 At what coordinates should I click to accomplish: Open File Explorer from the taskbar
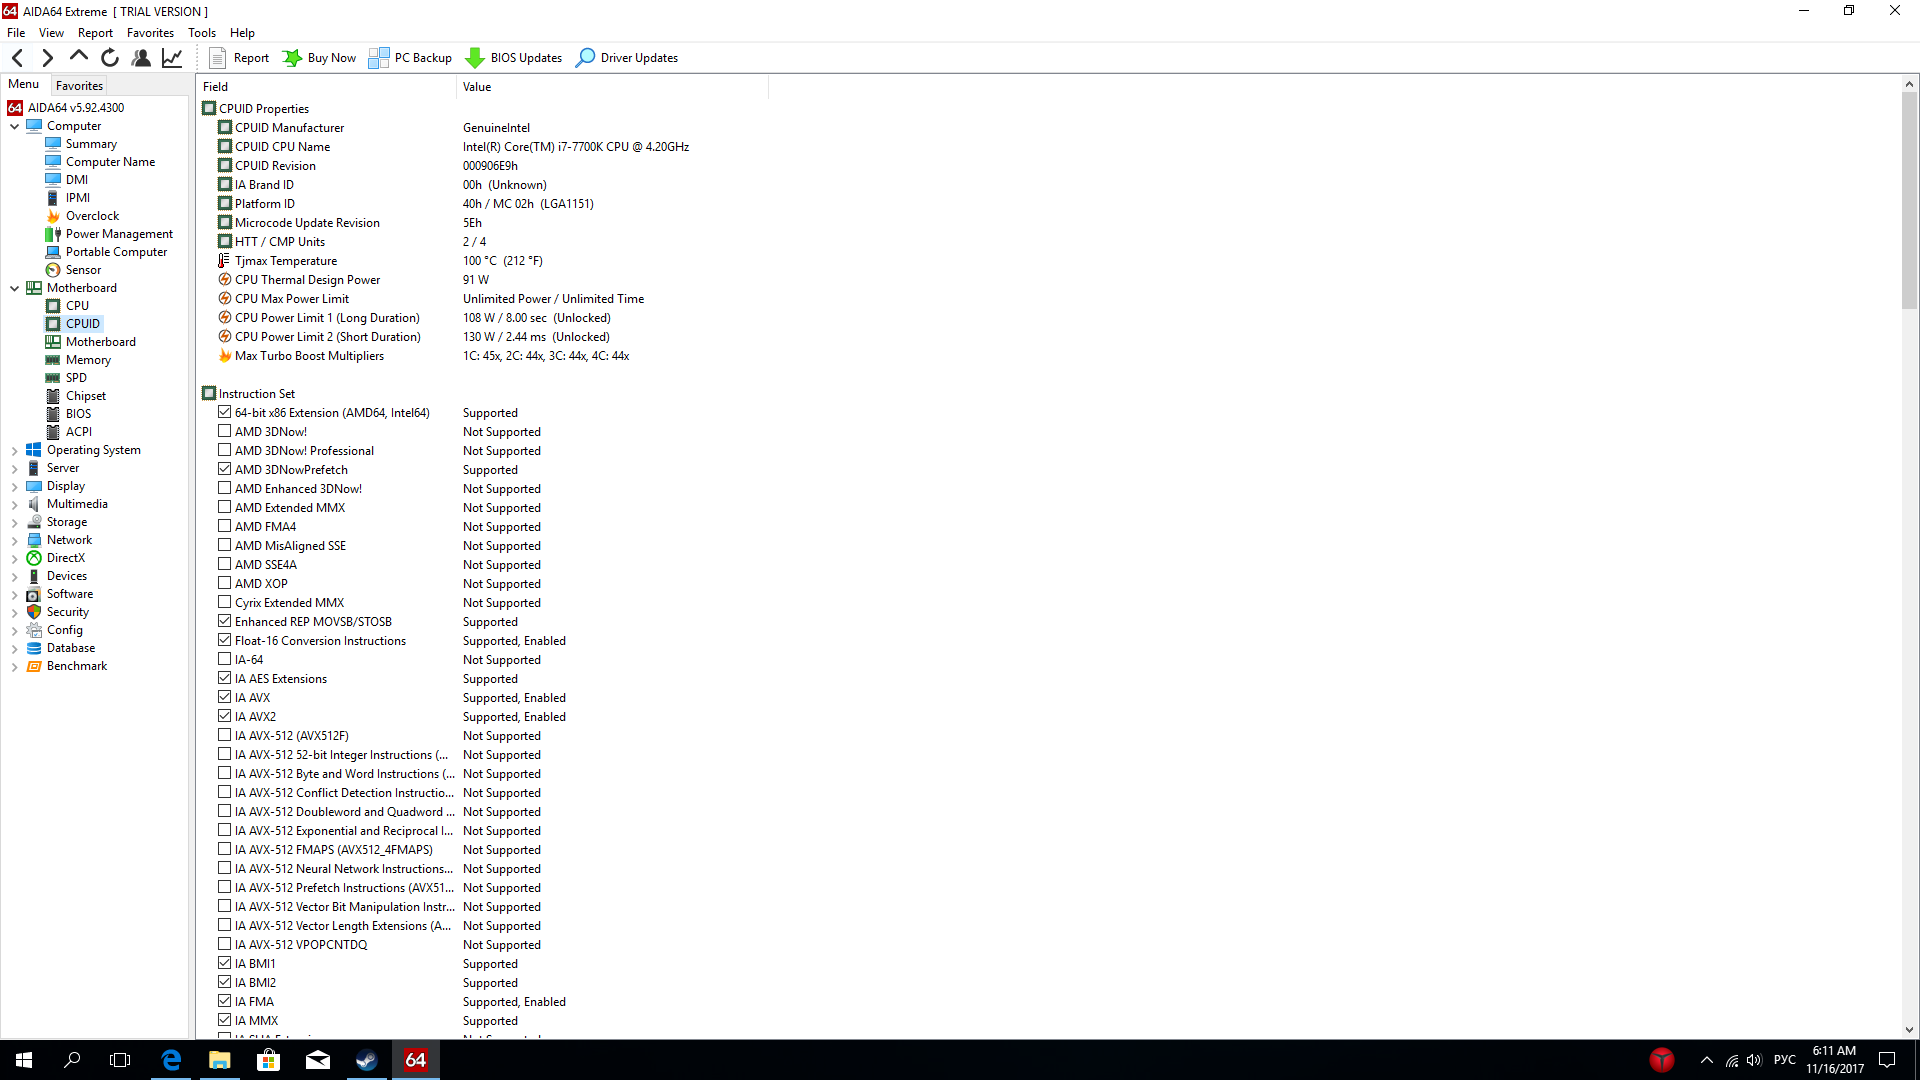220,1060
